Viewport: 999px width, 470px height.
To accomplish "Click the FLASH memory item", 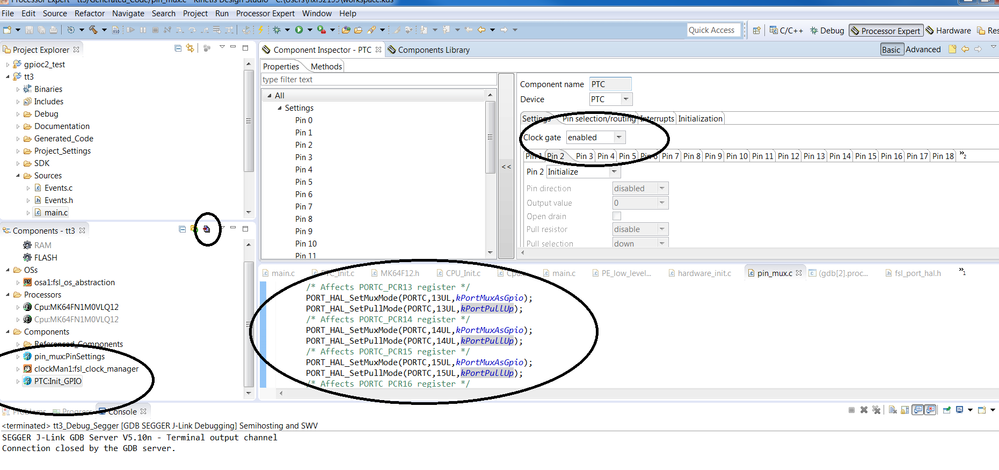I will coord(46,257).
